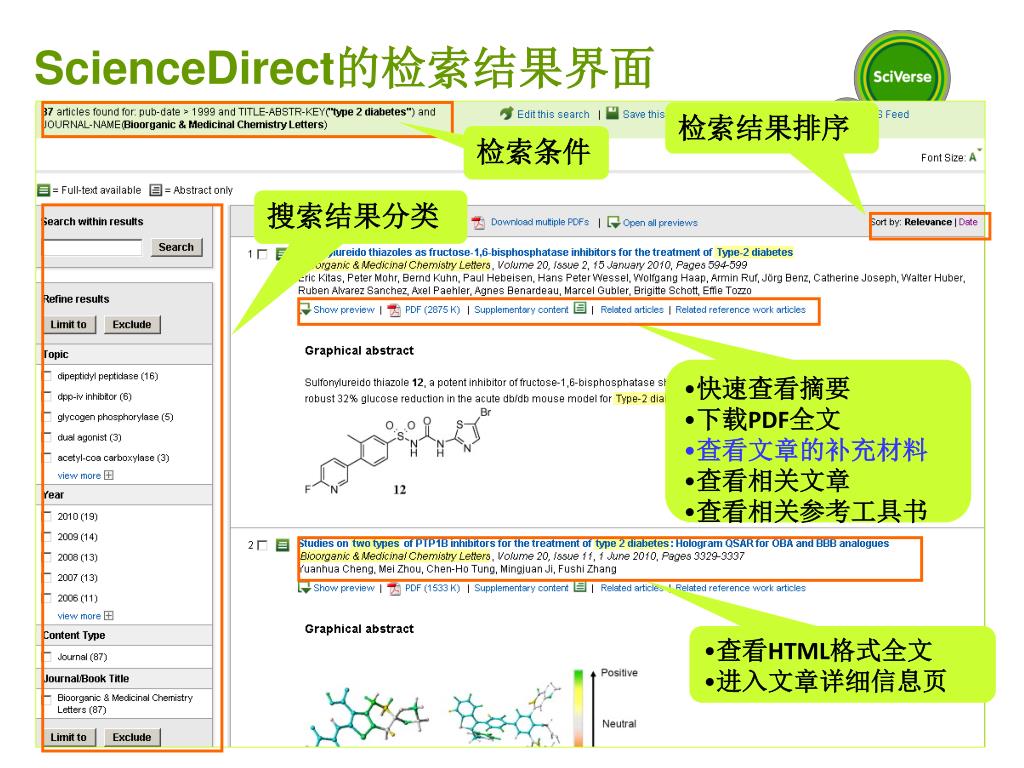This screenshot has width=1024, height=768.
Task: Click the SciVerse logo
Action: [902, 76]
